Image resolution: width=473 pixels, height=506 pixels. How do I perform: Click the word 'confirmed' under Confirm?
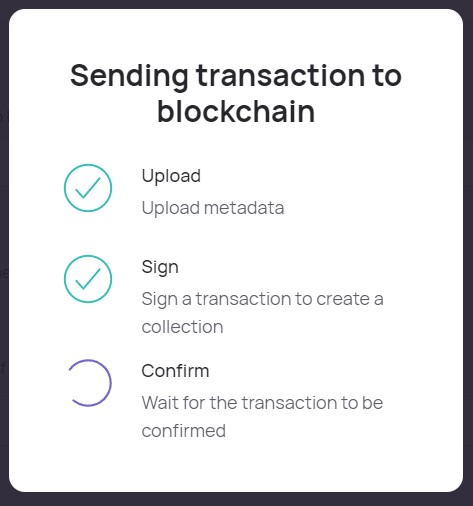click(x=184, y=431)
